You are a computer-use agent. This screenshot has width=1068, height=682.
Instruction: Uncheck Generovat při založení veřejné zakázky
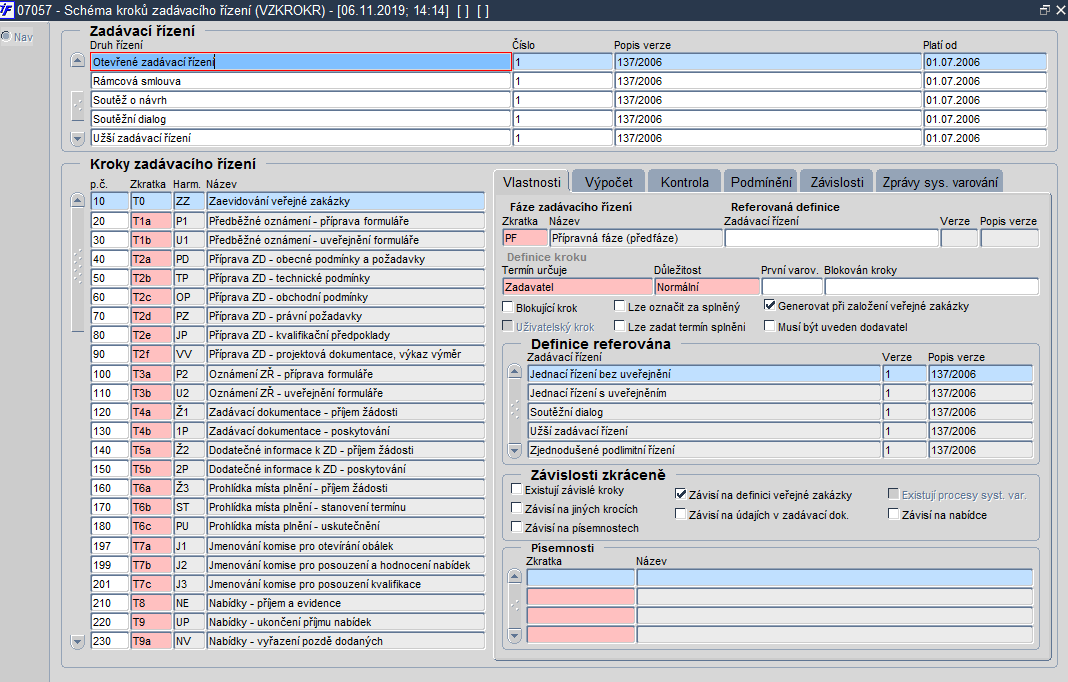click(770, 305)
